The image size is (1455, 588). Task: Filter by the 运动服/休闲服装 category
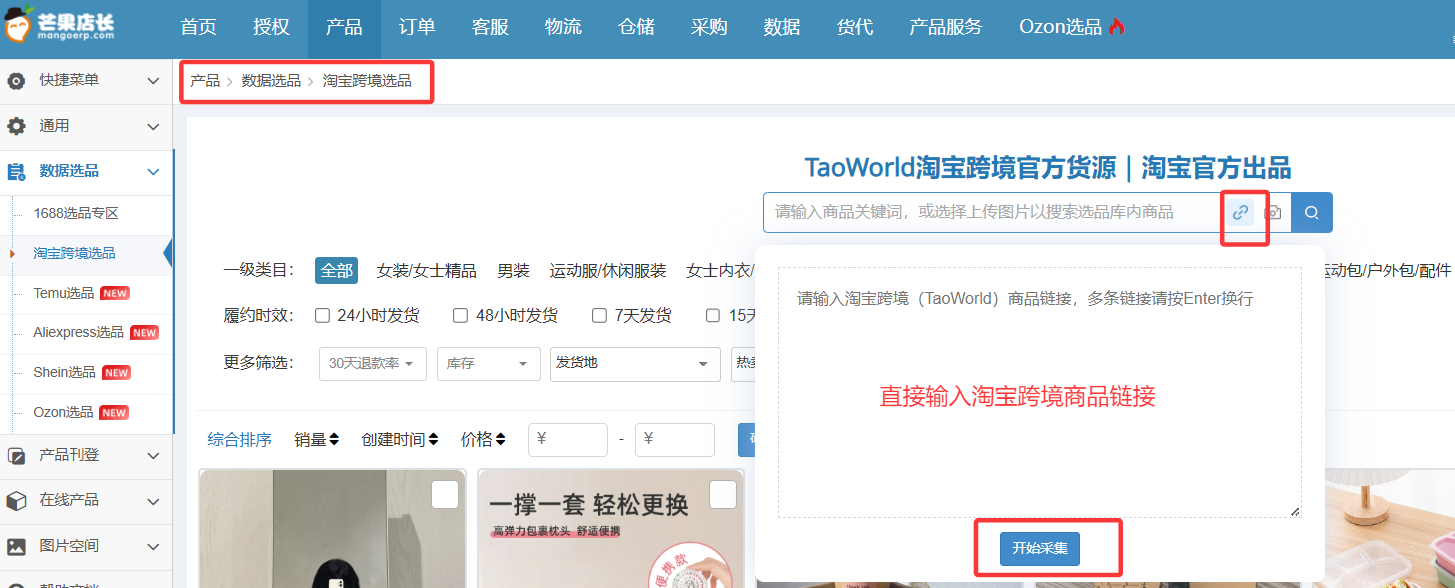click(x=608, y=270)
